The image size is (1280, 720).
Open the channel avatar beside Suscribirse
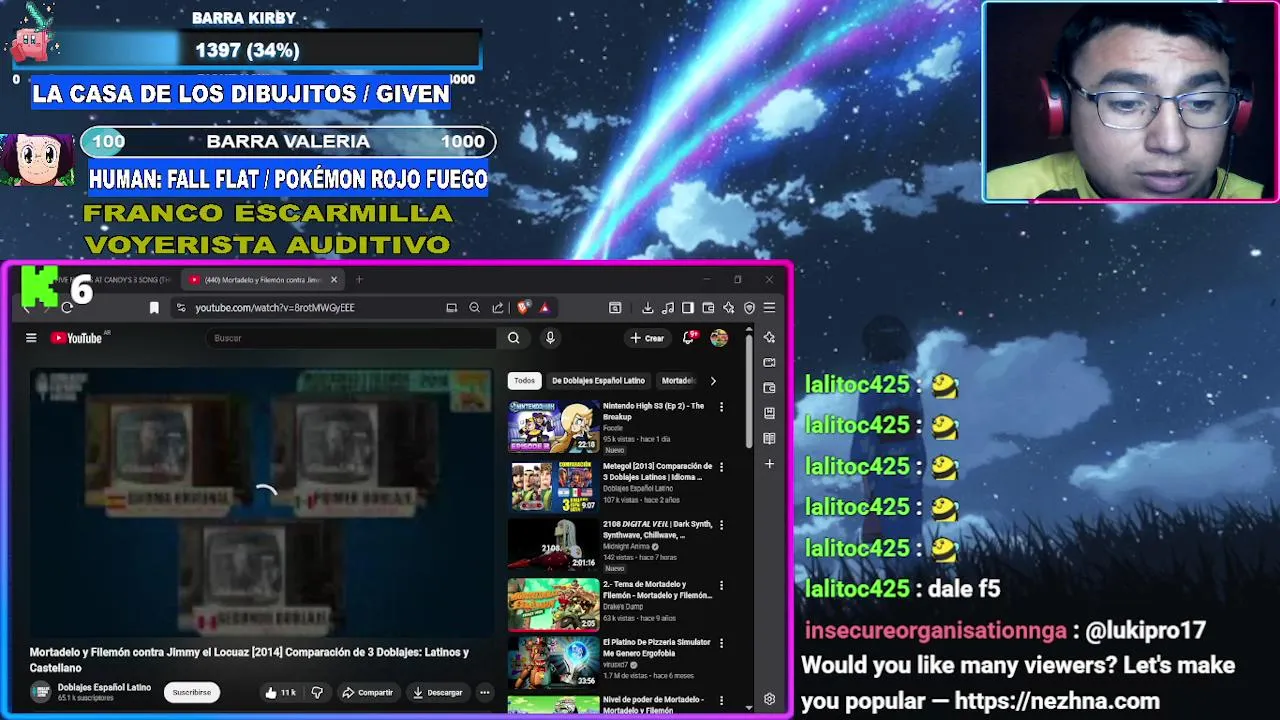click(x=40, y=692)
